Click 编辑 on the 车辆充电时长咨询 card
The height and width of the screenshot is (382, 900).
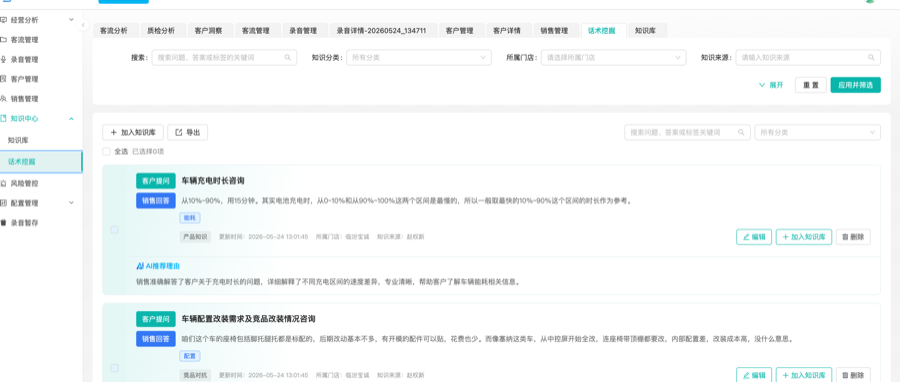[x=754, y=237]
